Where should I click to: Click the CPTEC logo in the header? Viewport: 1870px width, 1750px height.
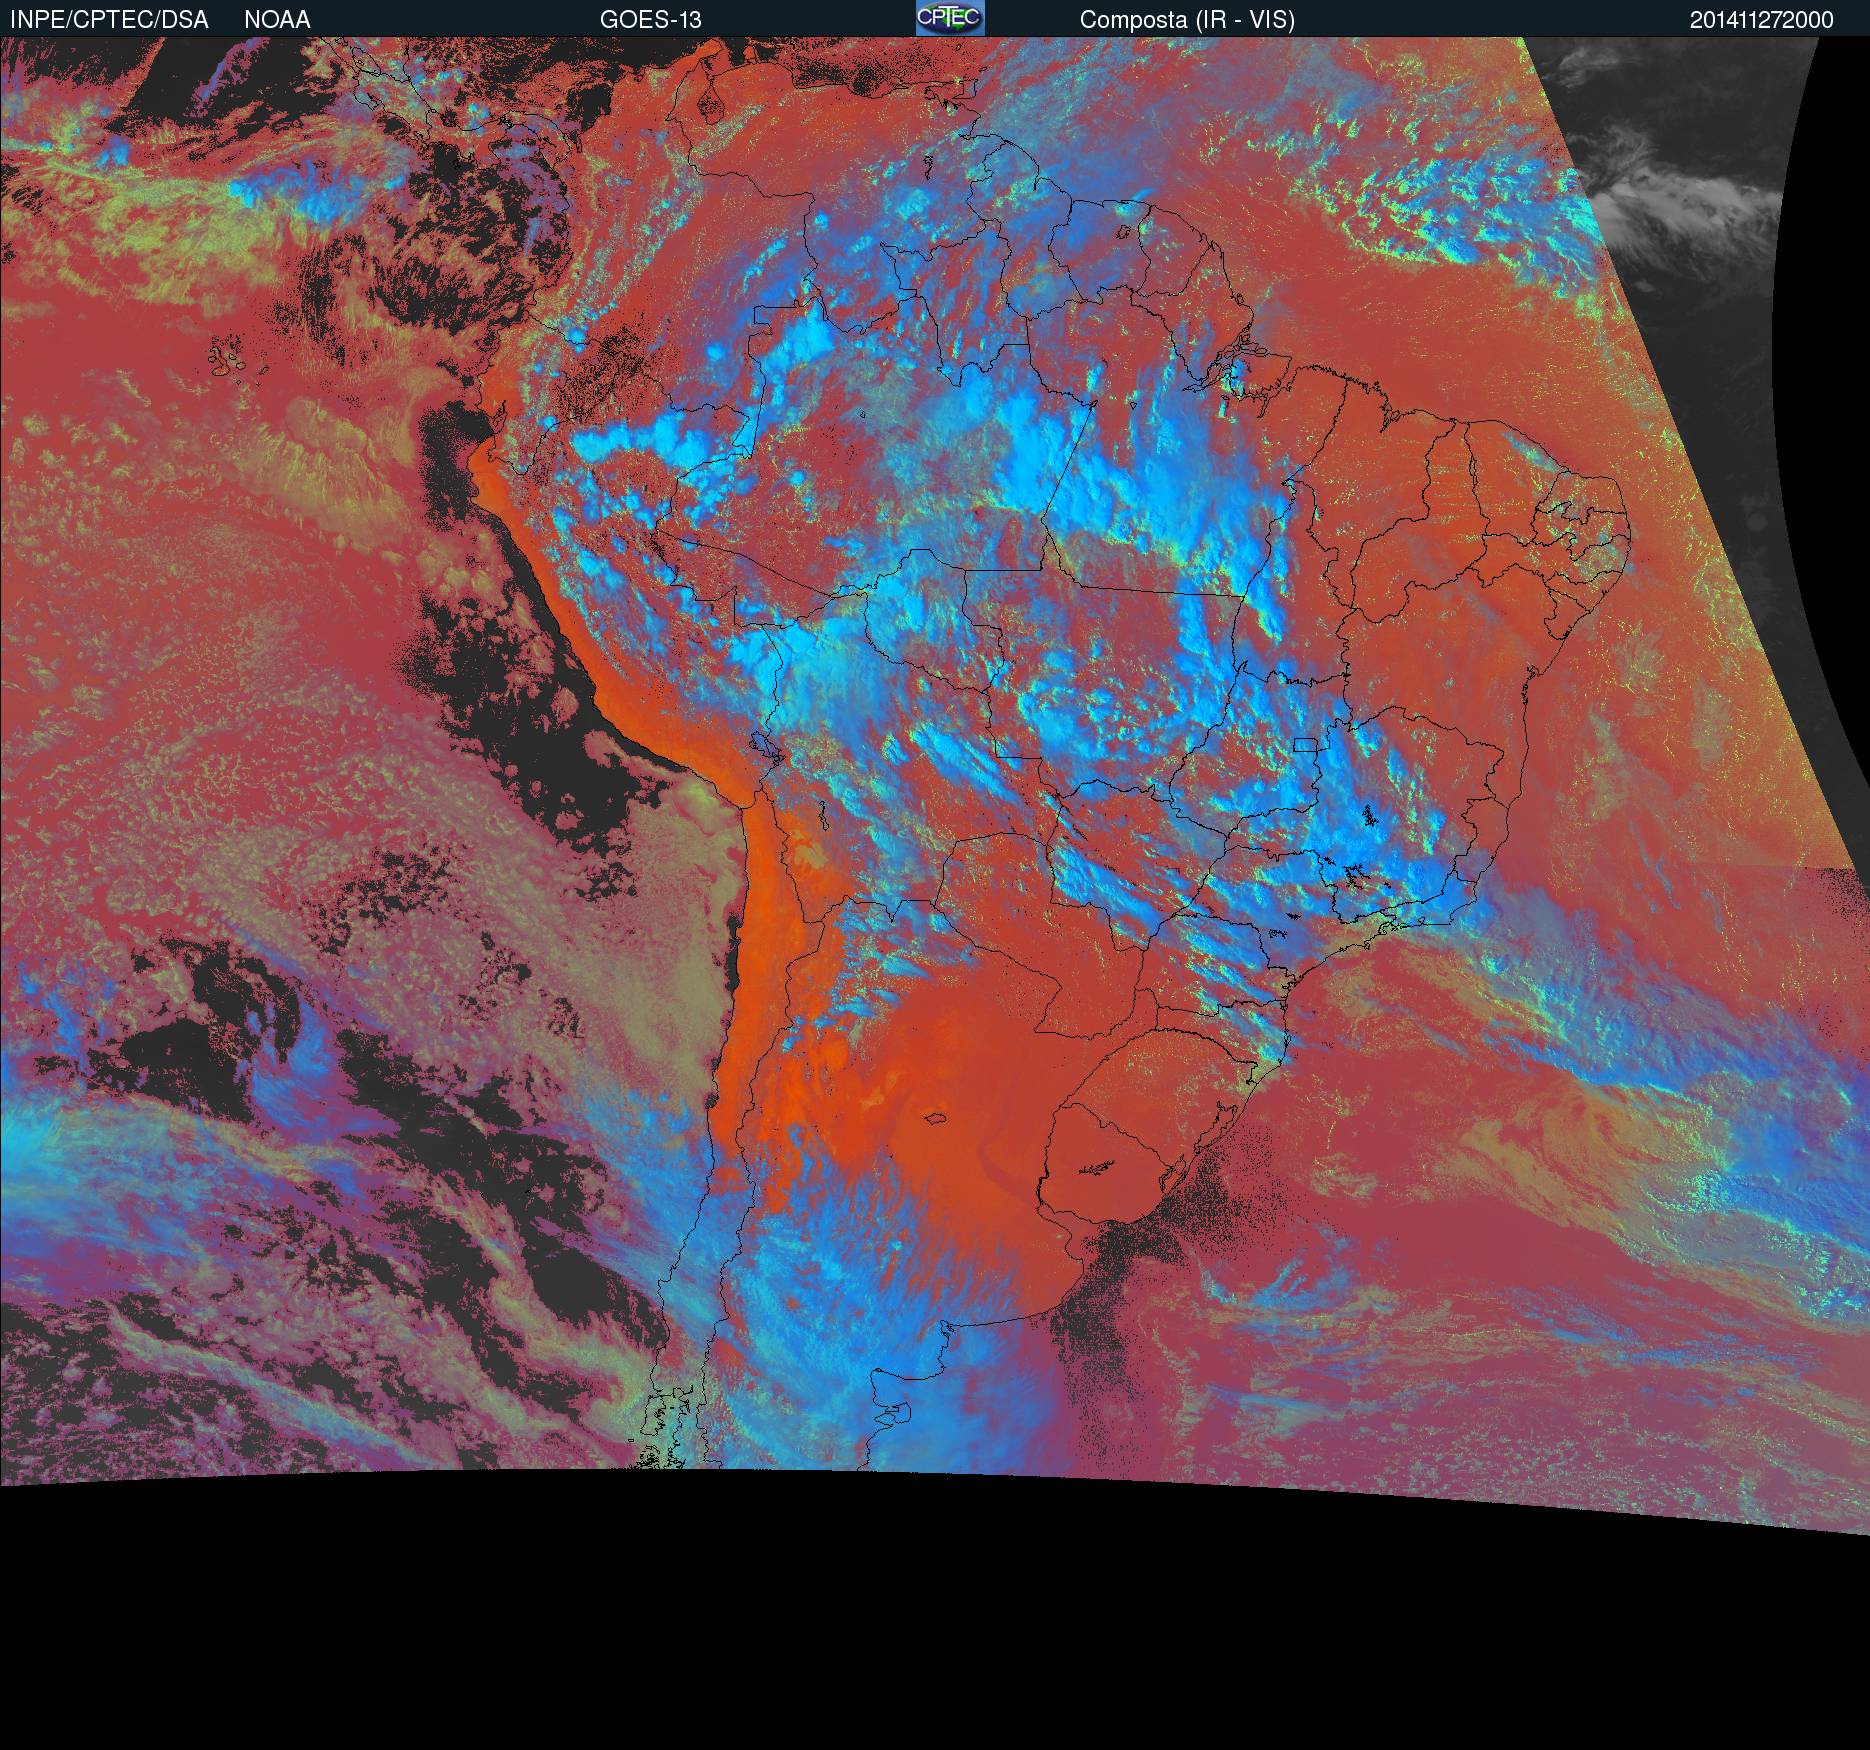coord(950,18)
